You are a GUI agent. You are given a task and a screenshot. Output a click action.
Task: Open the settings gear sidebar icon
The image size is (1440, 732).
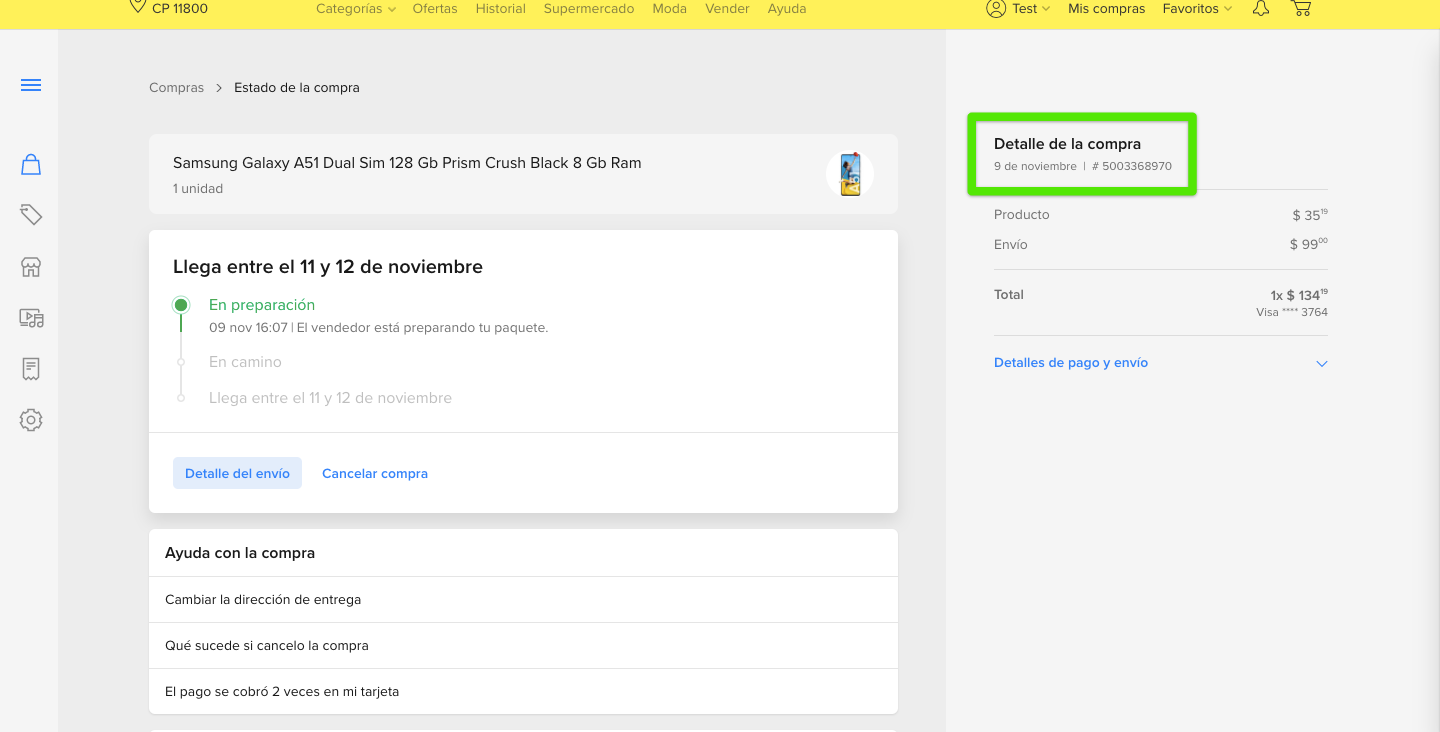[x=31, y=420]
